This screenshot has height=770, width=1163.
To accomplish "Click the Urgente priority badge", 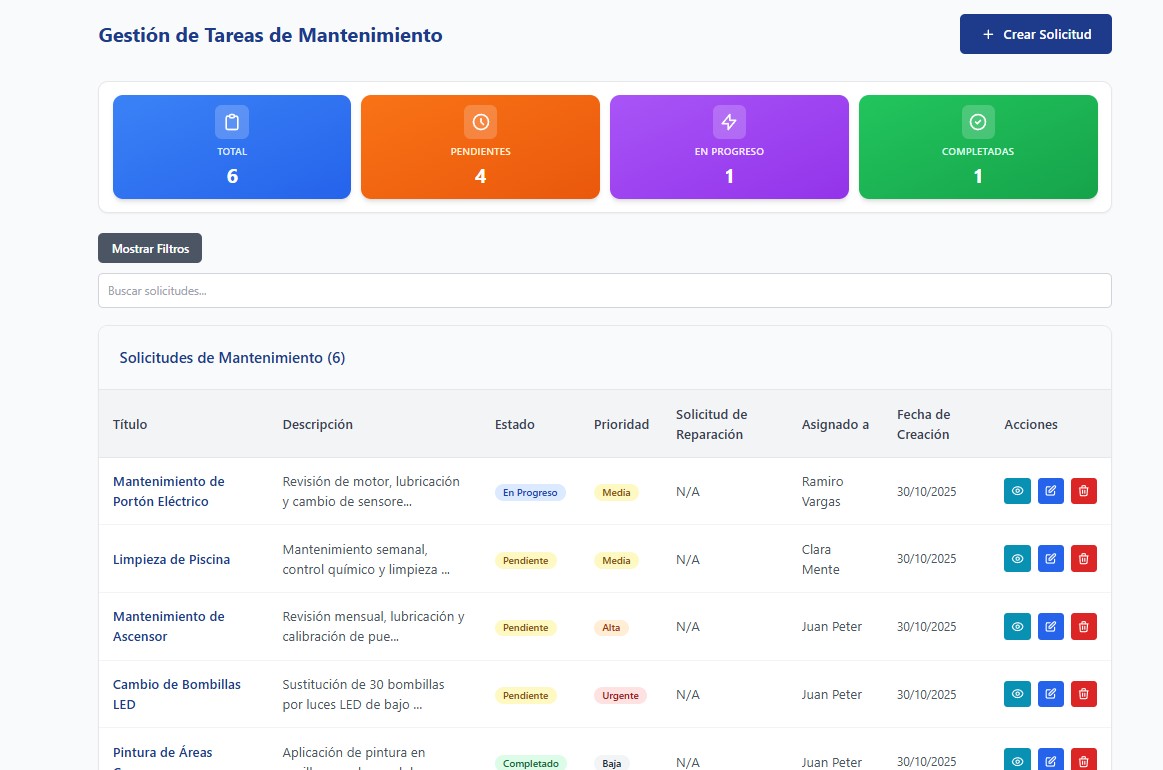I will click(x=620, y=695).
